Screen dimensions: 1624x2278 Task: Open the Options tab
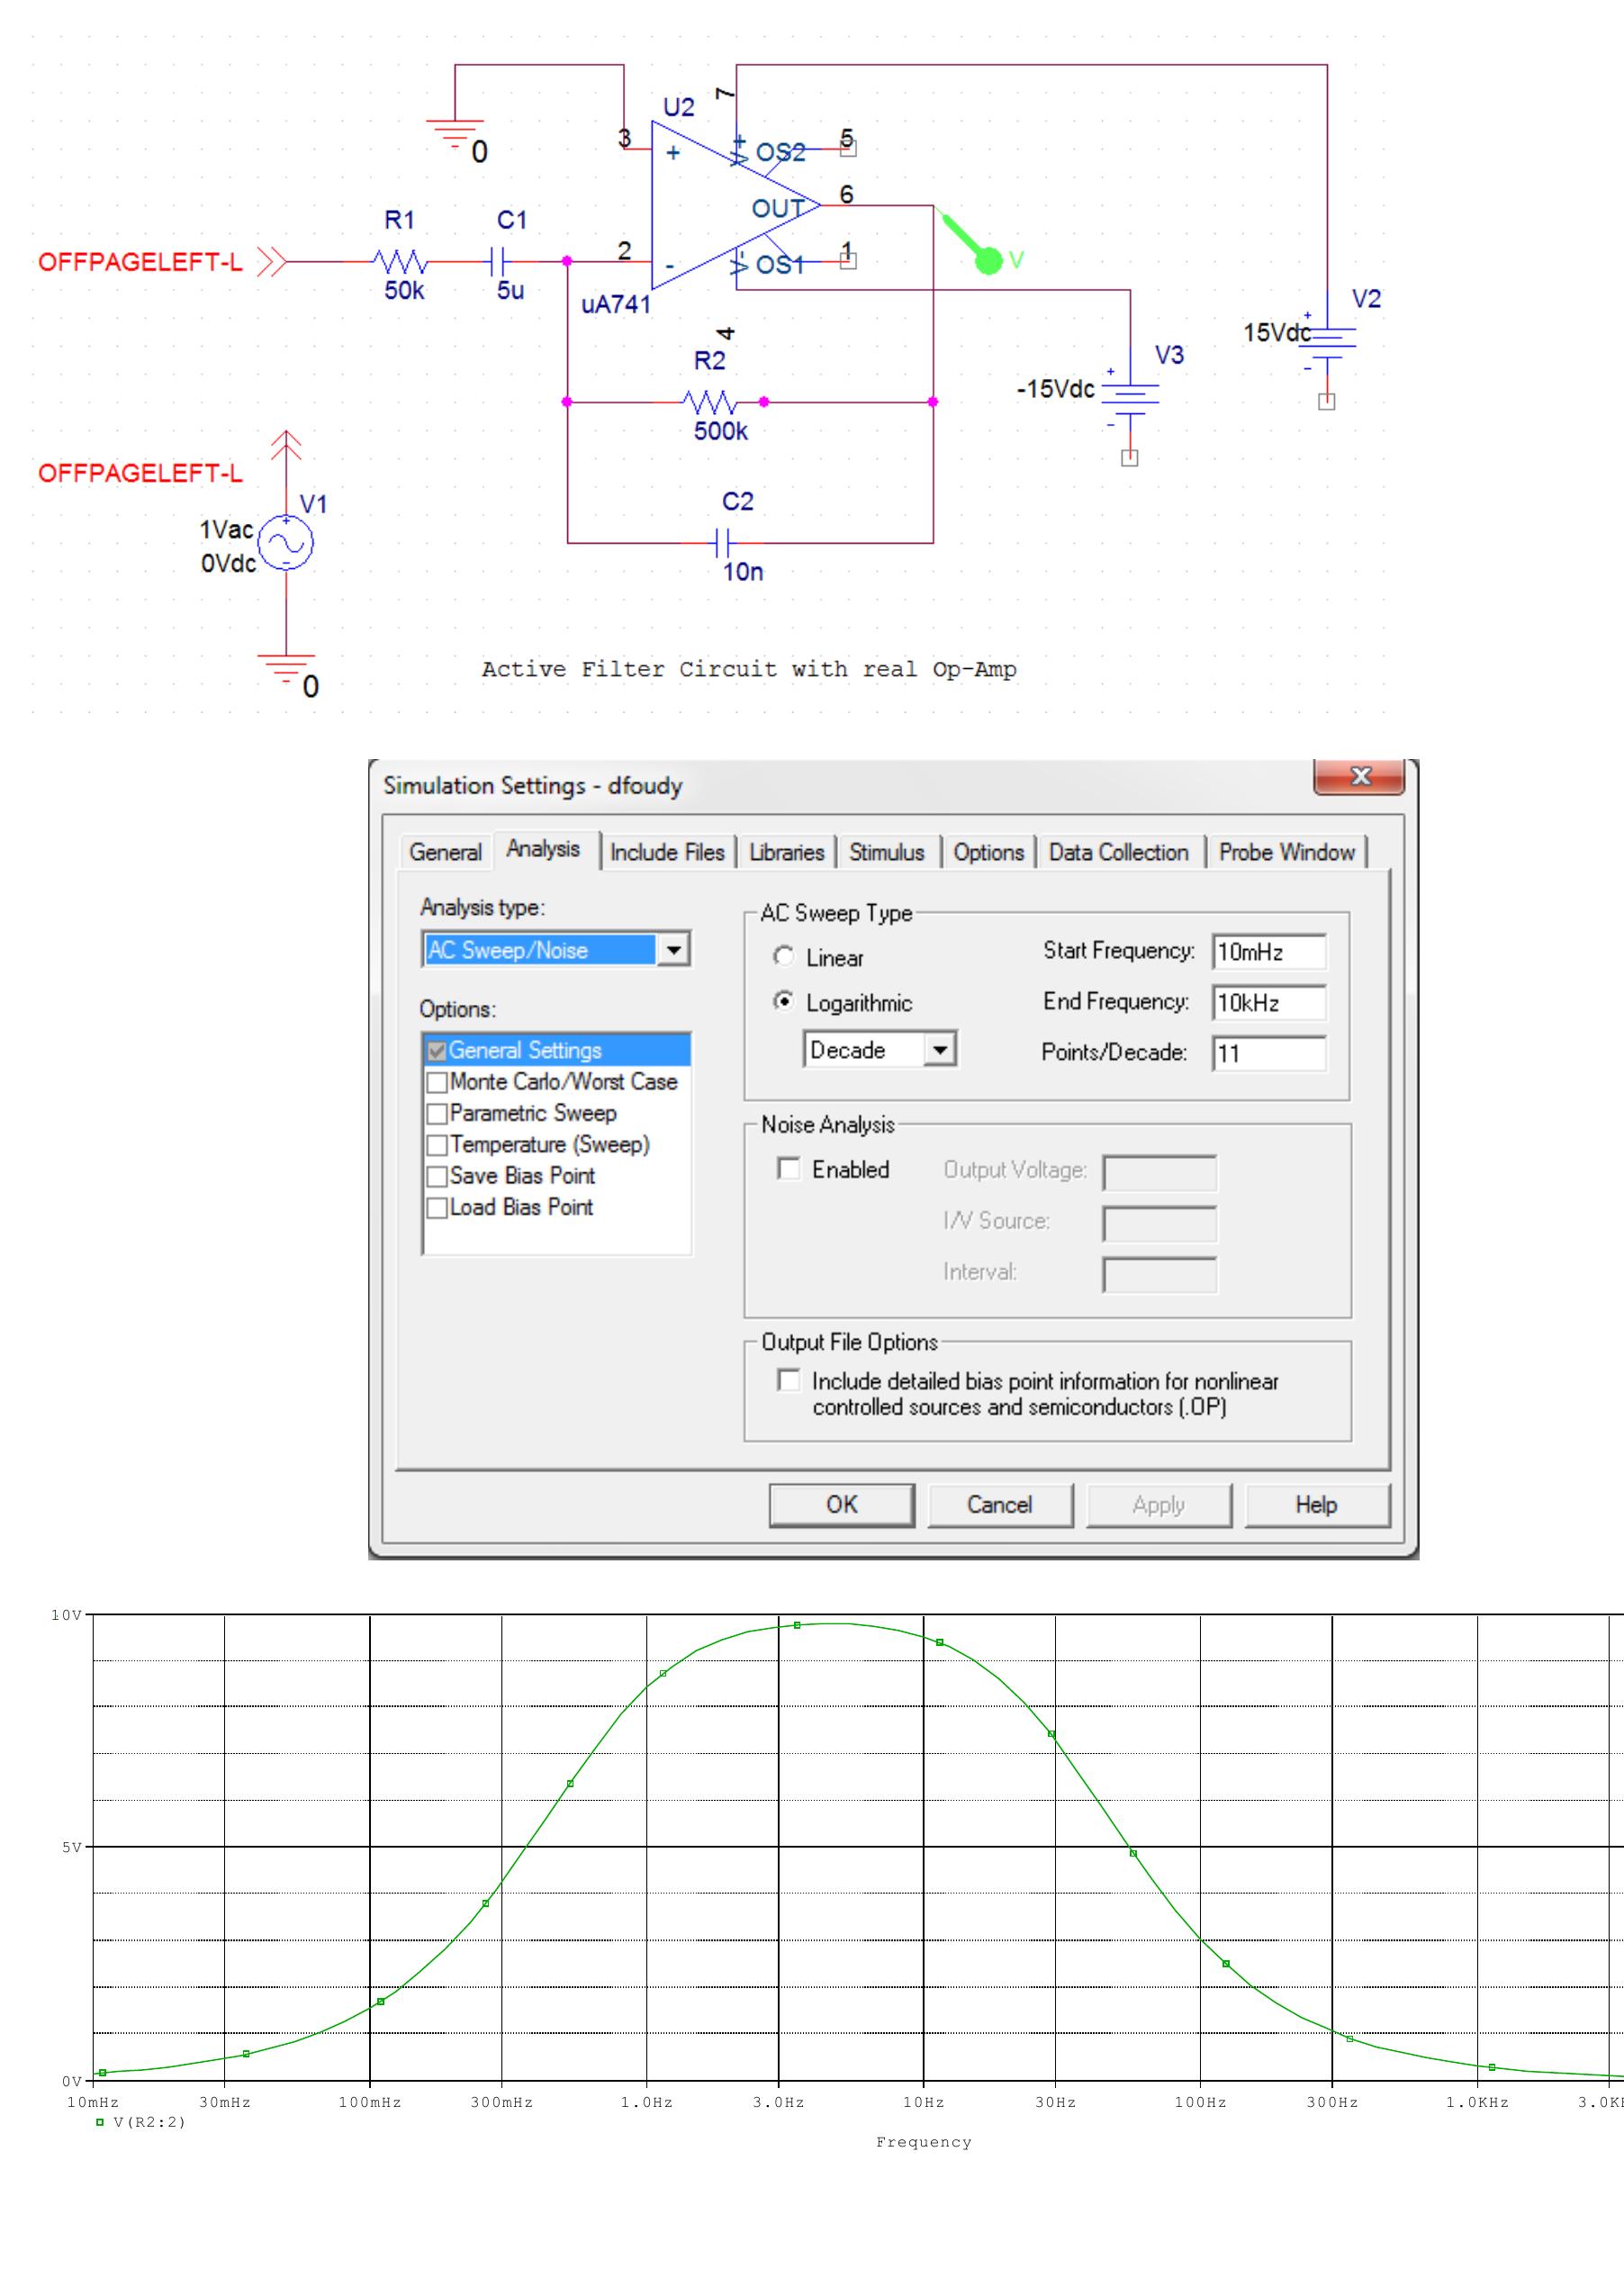tap(989, 852)
